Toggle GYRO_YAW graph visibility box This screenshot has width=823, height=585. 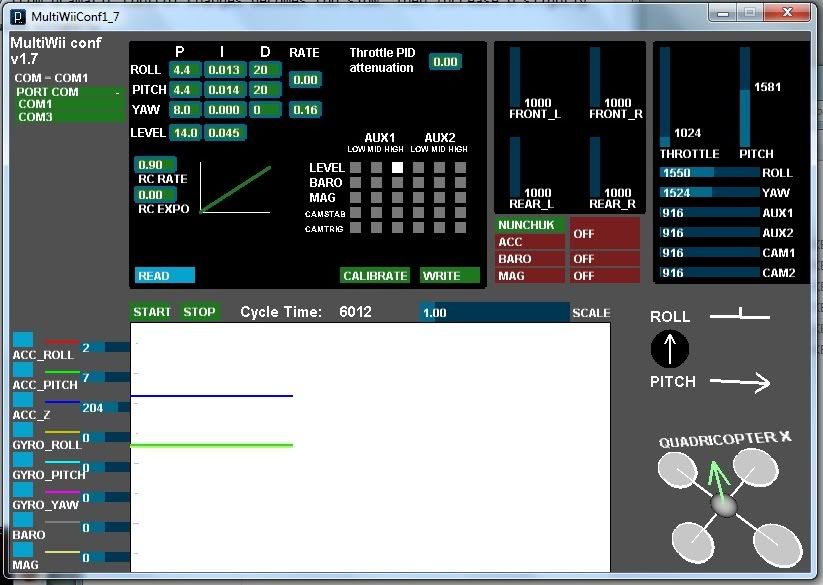click(23, 489)
